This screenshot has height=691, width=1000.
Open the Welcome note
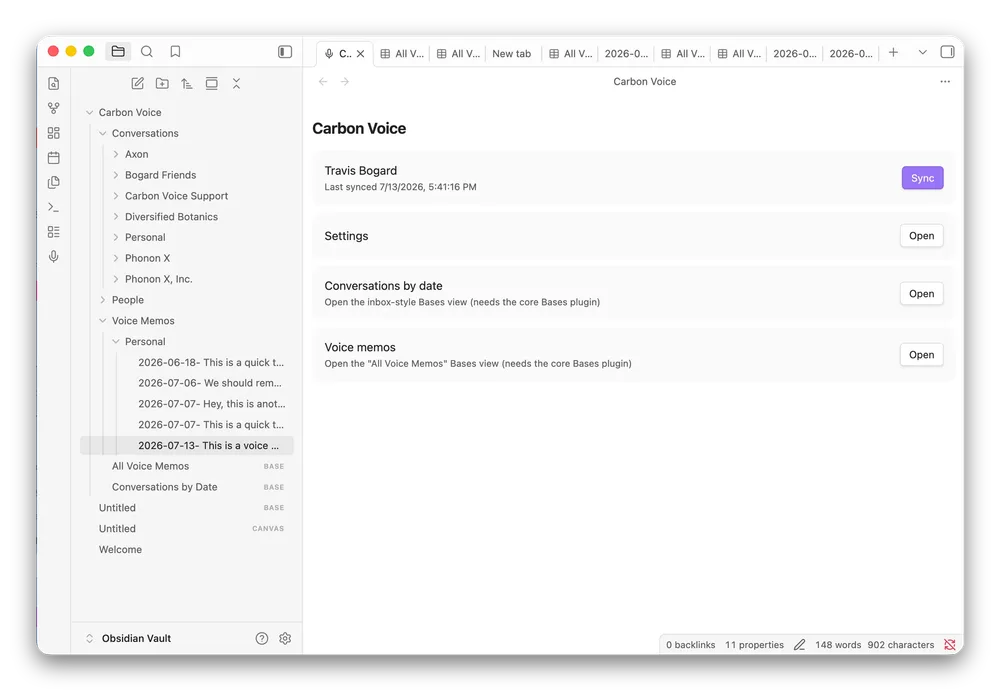187,549
